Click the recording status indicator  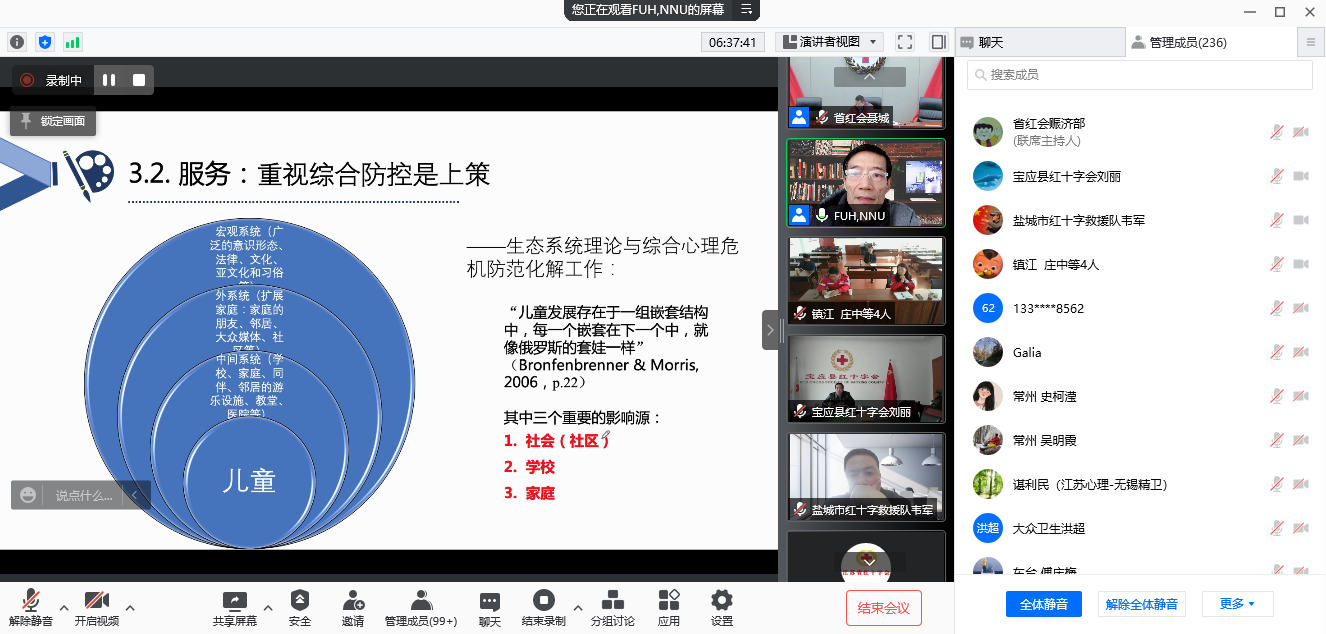coord(52,80)
